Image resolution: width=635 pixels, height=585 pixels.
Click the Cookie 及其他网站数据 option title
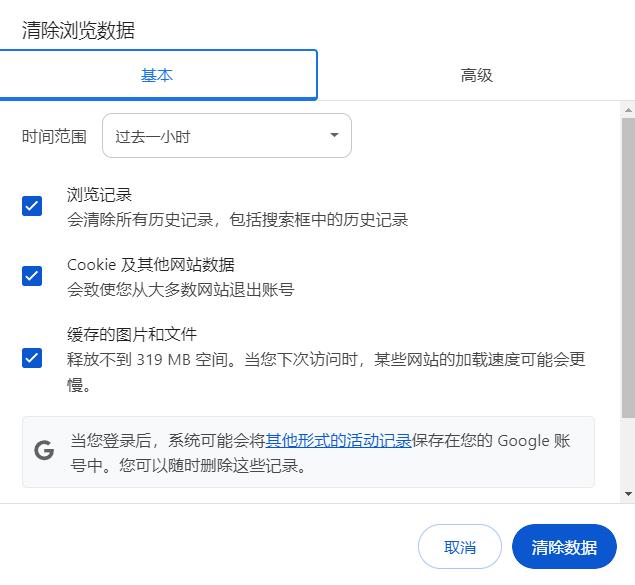click(150, 264)
